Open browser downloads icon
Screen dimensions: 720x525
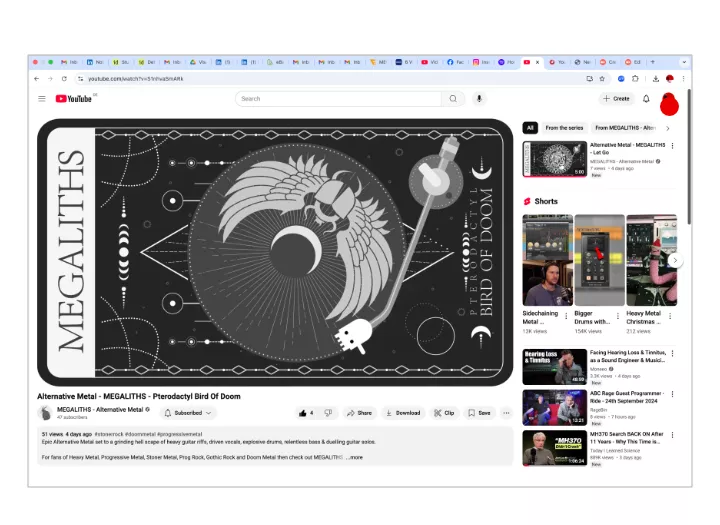[656, 79]
